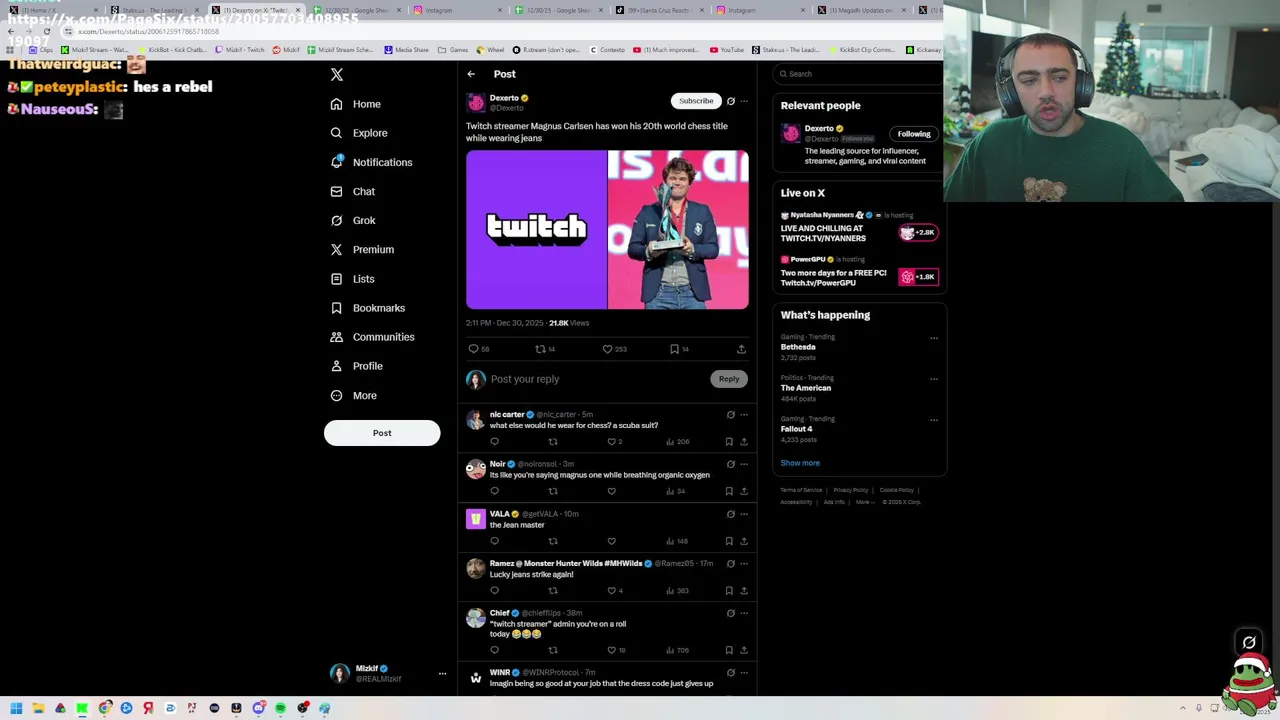Open File Explorer in the taskbar

point(38,708)
